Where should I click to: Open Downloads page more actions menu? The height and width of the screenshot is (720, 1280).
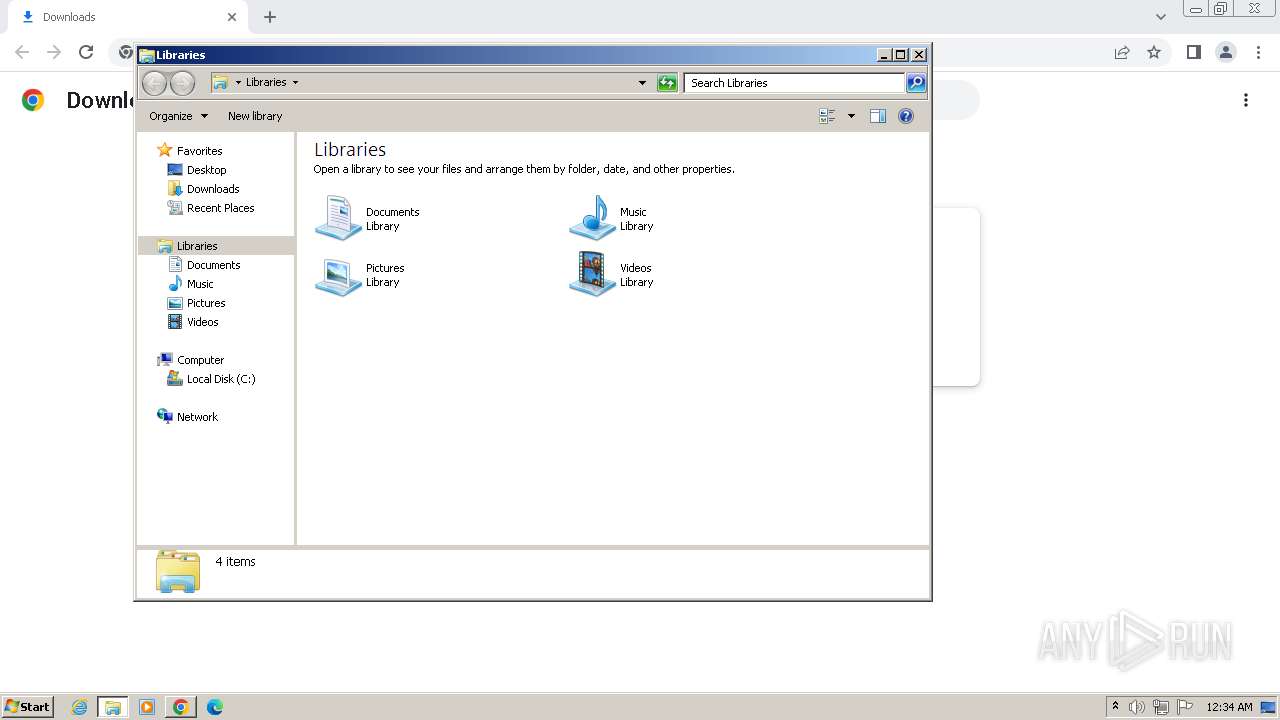click(x=1246, y=100)
